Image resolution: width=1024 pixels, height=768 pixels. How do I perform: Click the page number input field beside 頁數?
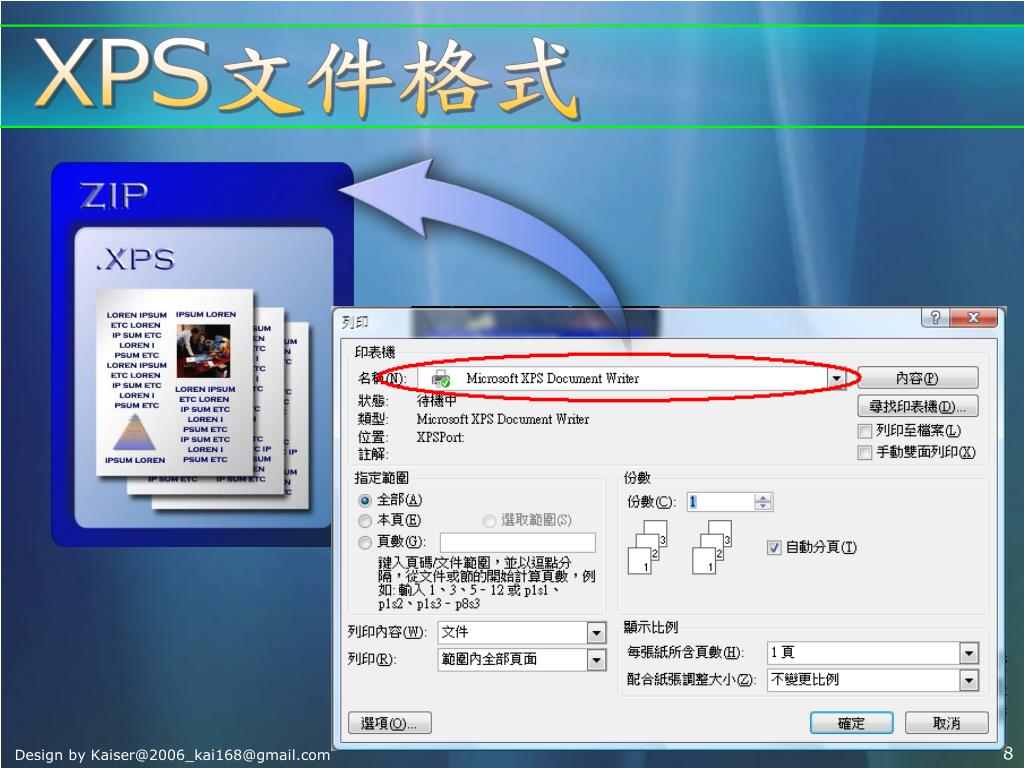(518, 543)
